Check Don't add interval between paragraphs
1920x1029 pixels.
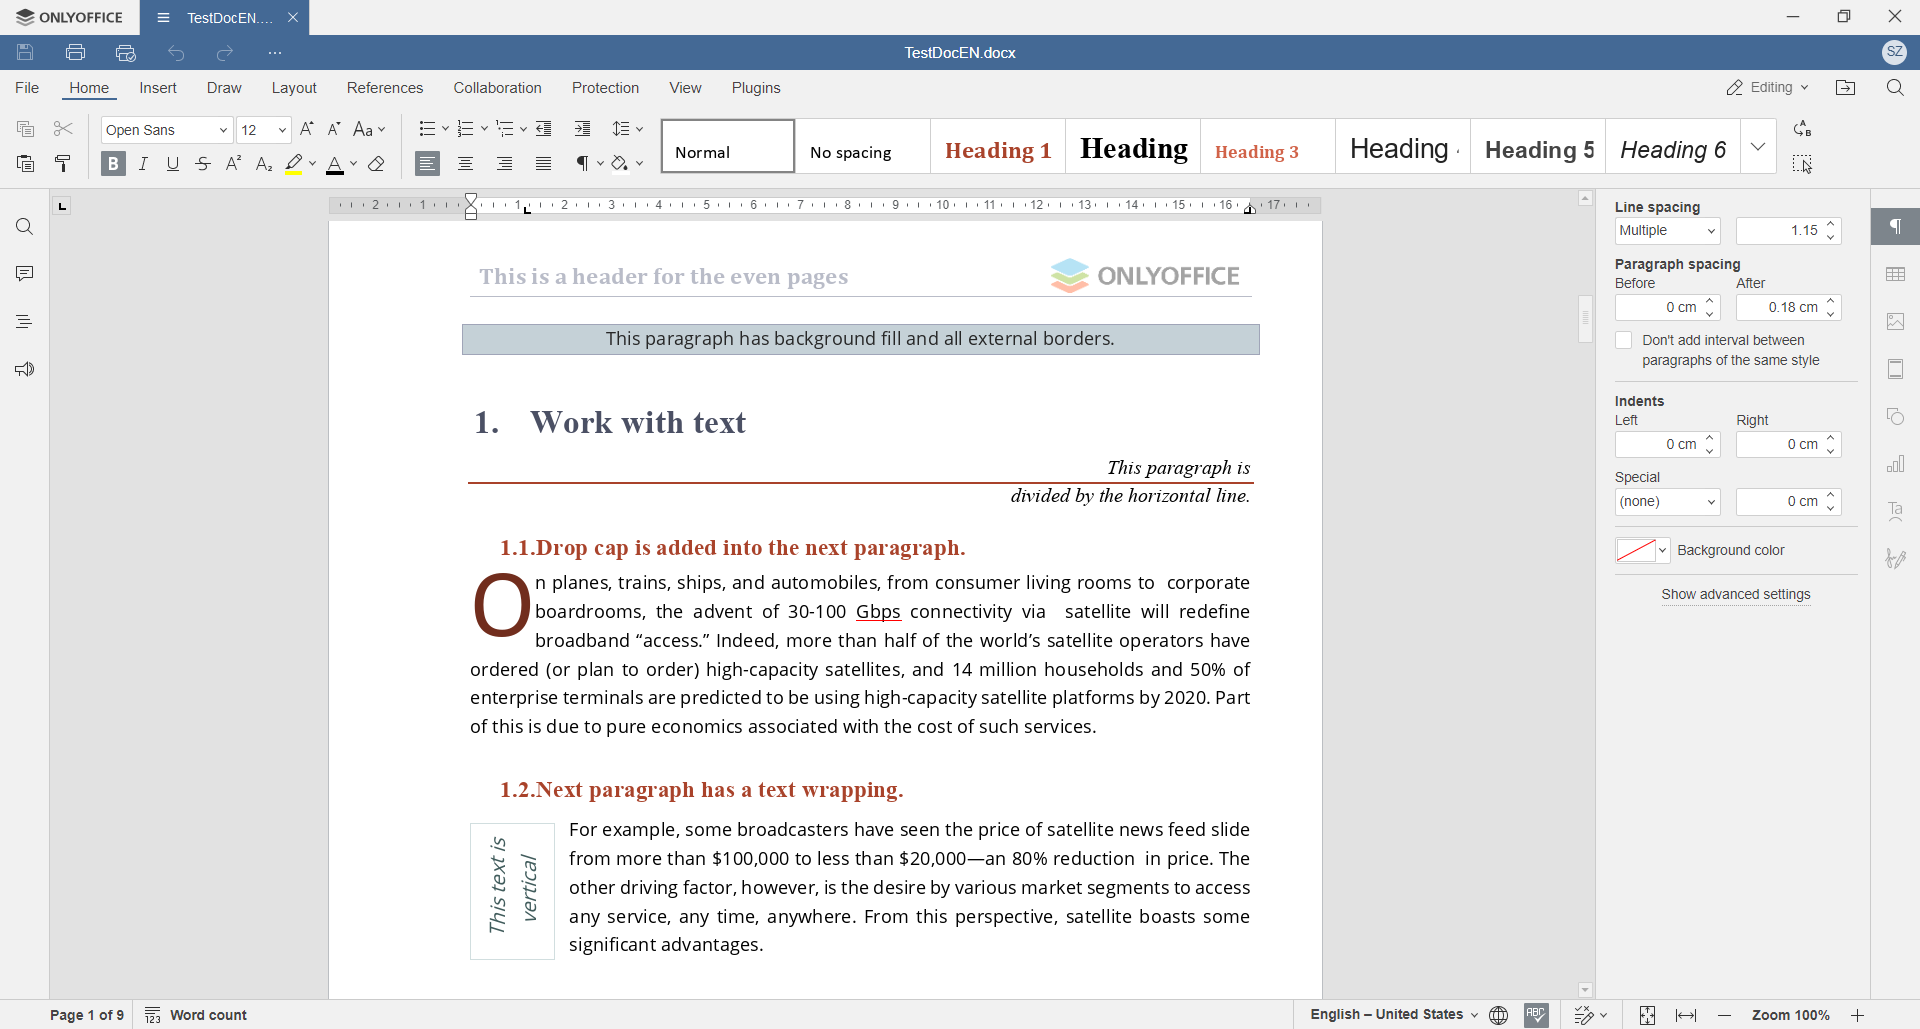point(1624,341)
